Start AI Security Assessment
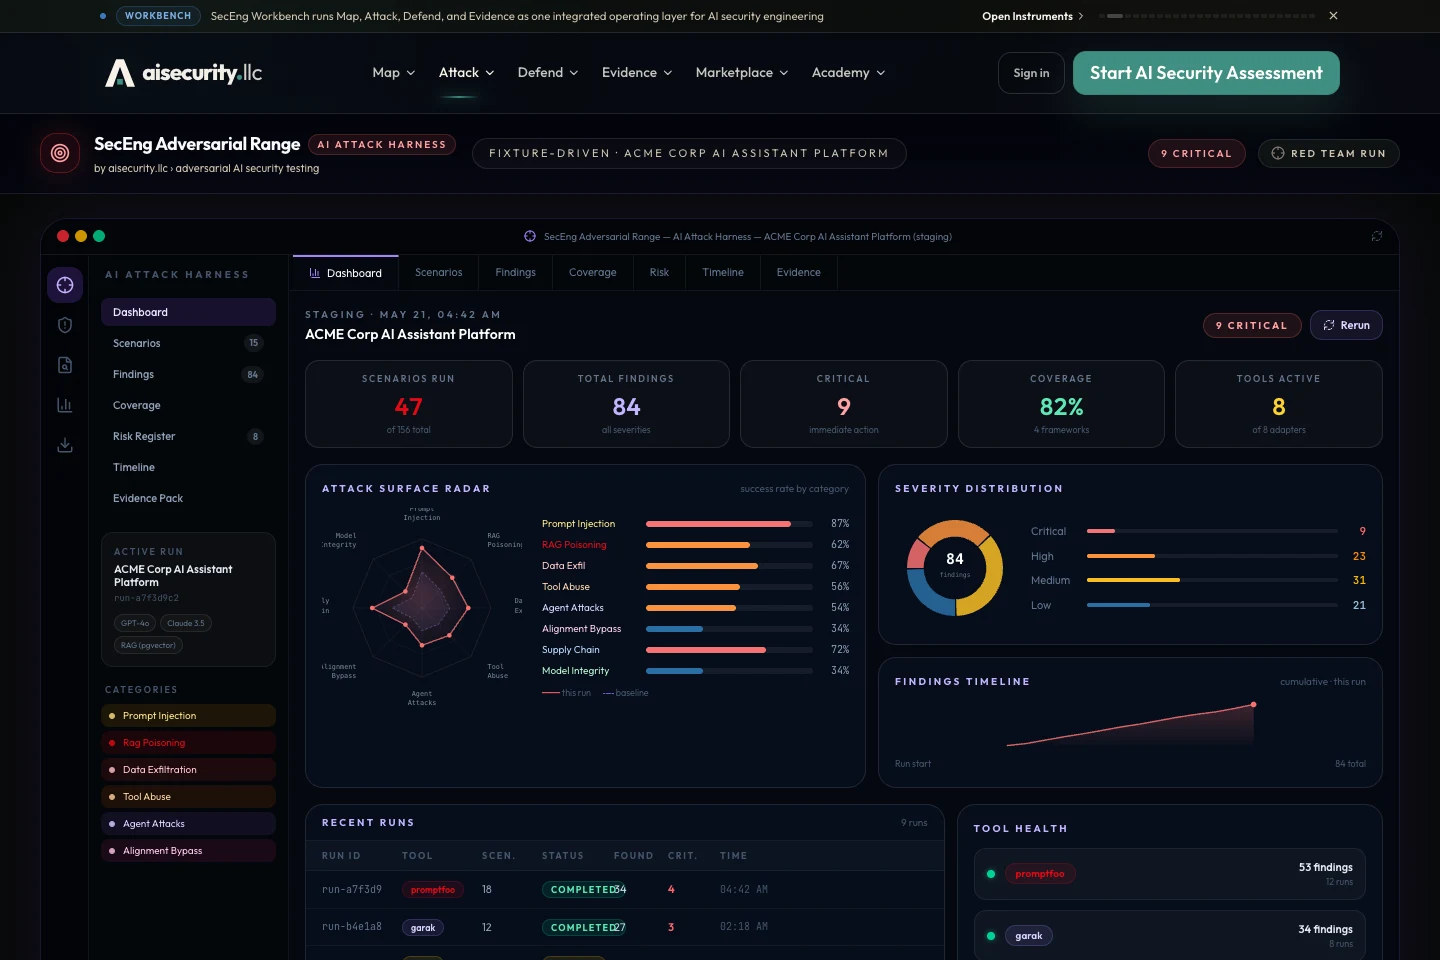The image size is (1440, 960). point(1206,73)
